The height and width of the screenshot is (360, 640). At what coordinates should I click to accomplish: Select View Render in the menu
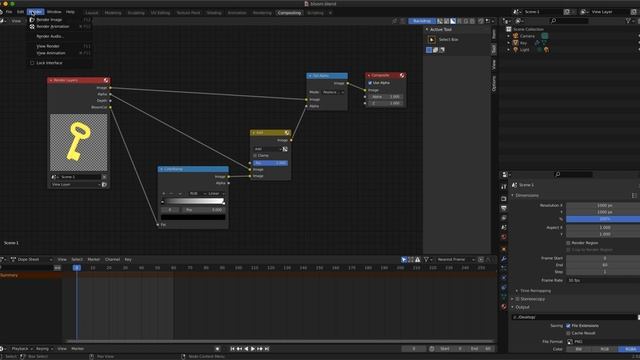click(x=60, y=46)
